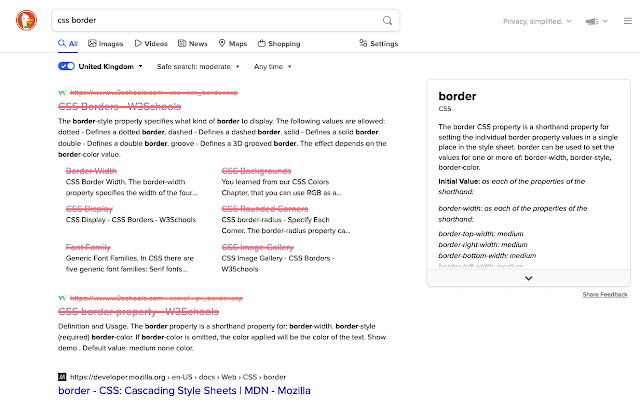640x400 pixels.
Task: Open the Any time filter dropdown
Action: (x=273, y=67)
